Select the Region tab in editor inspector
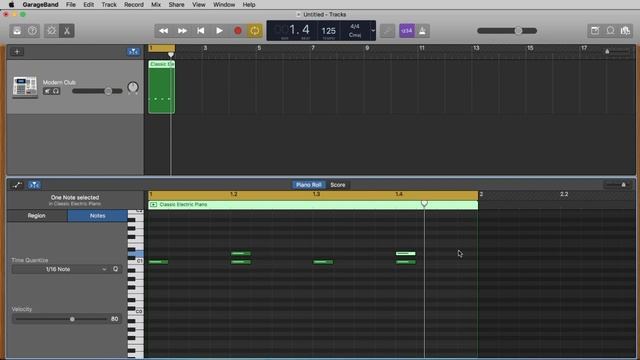The width and height of the screenshot is (640, 360). (x=37, y=216)
